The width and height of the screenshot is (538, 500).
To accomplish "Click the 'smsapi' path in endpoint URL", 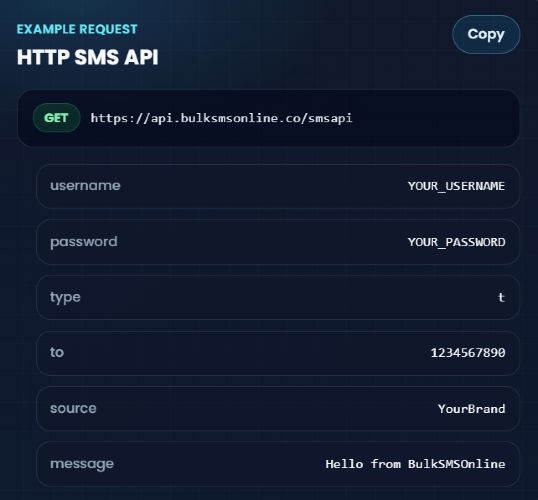I will pos(330,118).
